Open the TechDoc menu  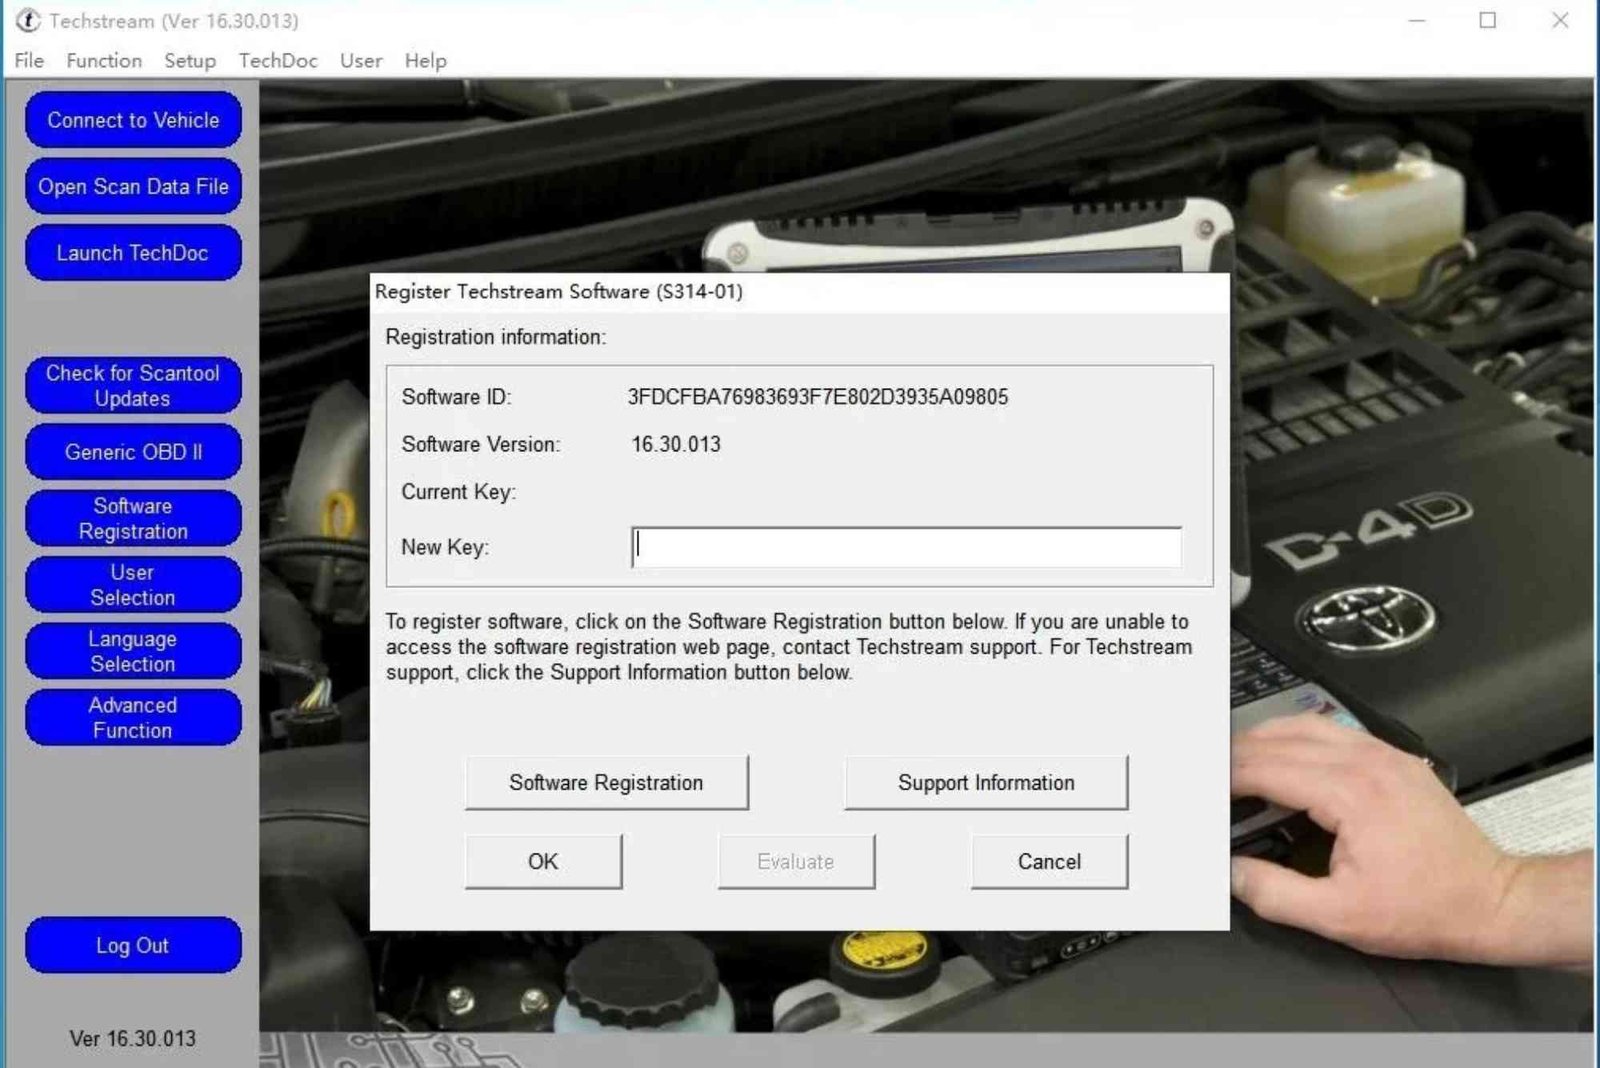[x=278, y=61]
